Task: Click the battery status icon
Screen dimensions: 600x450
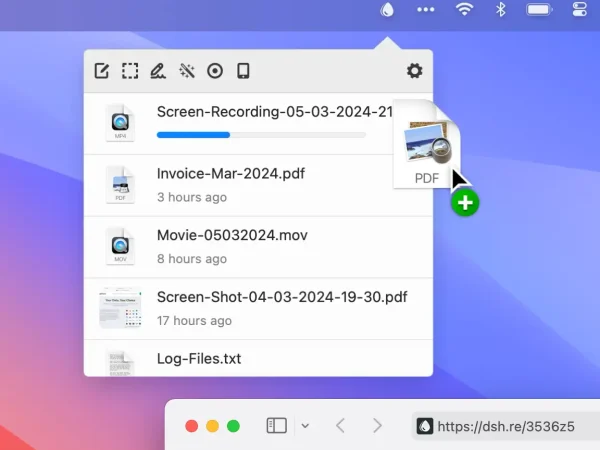Action: point(539,10)
